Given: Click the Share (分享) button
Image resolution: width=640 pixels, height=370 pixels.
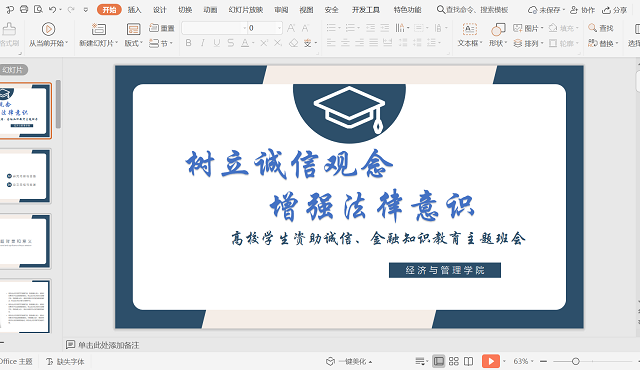Looking at the screenshot, I should [x=615, y=9].
